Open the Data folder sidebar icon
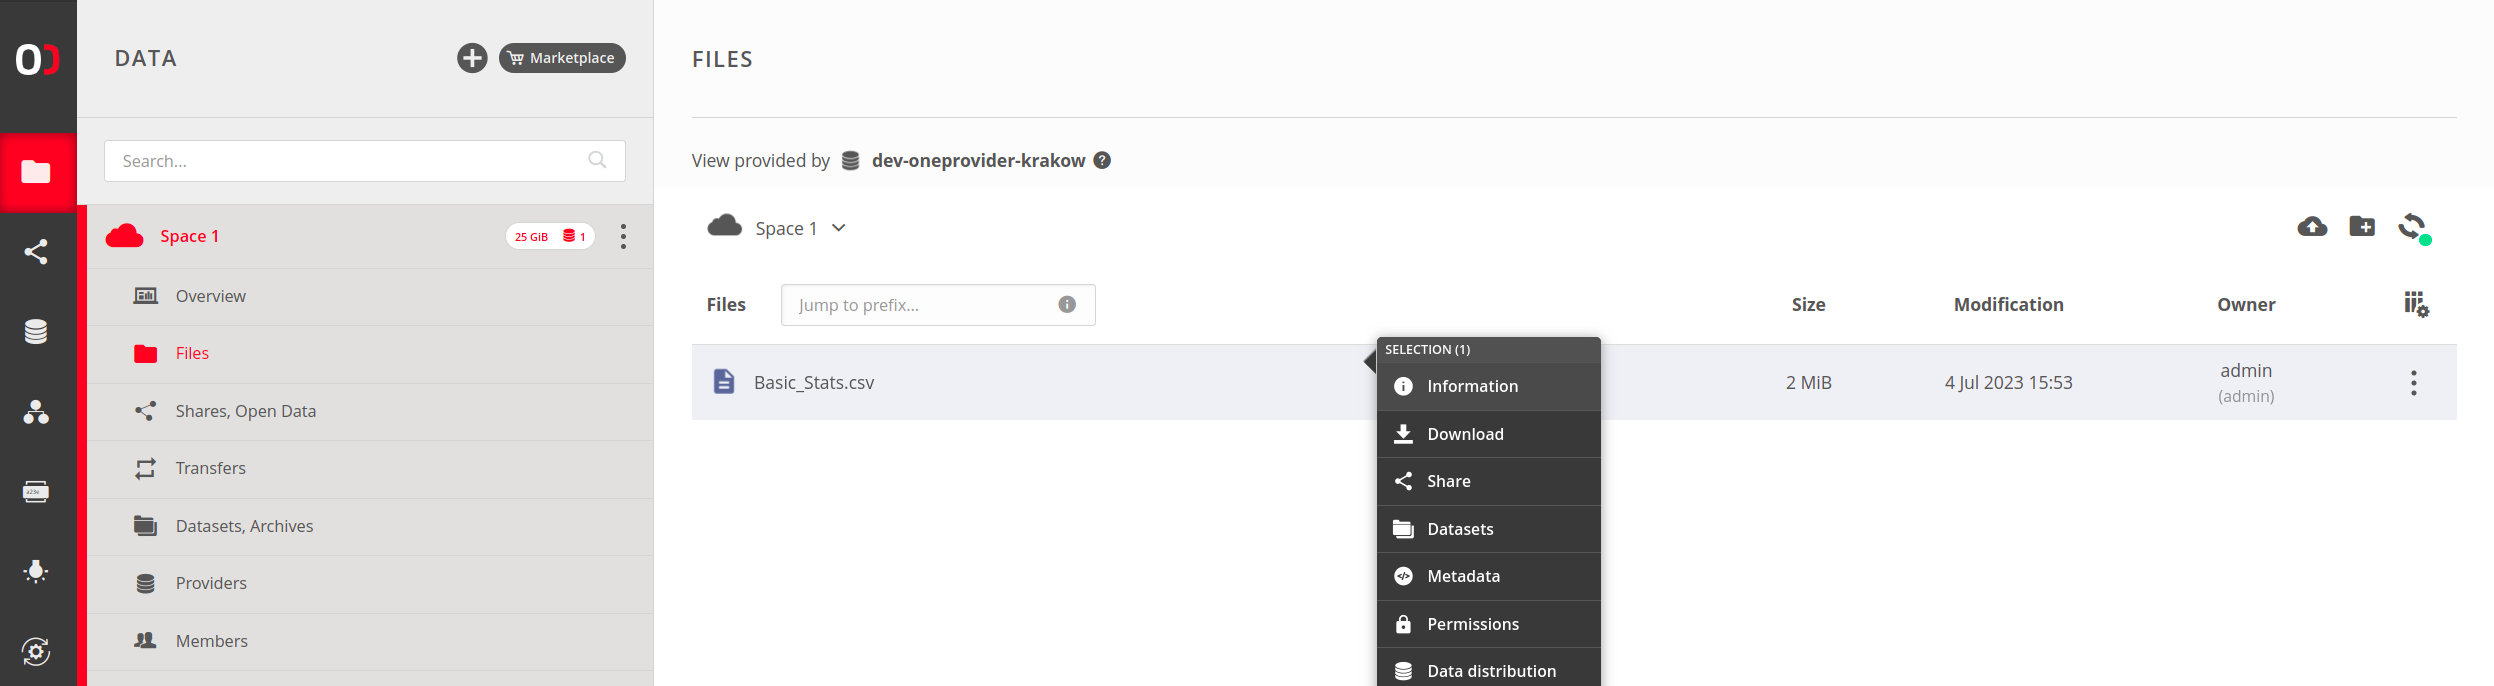 (37, 172)
